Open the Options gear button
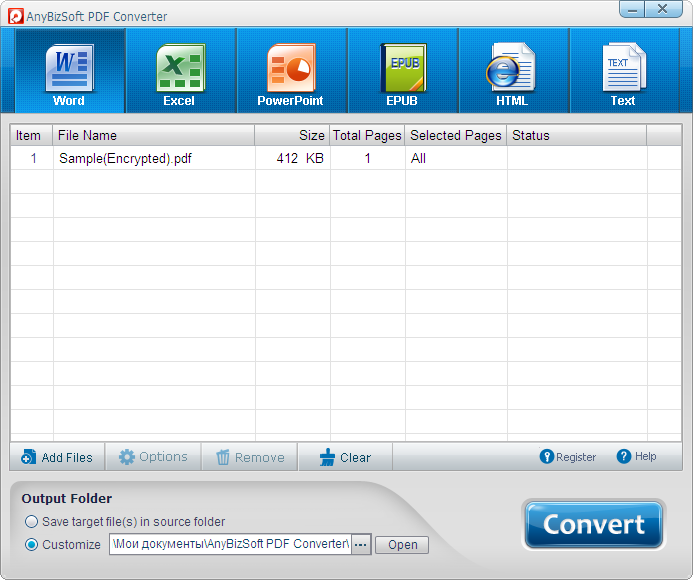The image size is (694, 581). [x=153, y=457]
